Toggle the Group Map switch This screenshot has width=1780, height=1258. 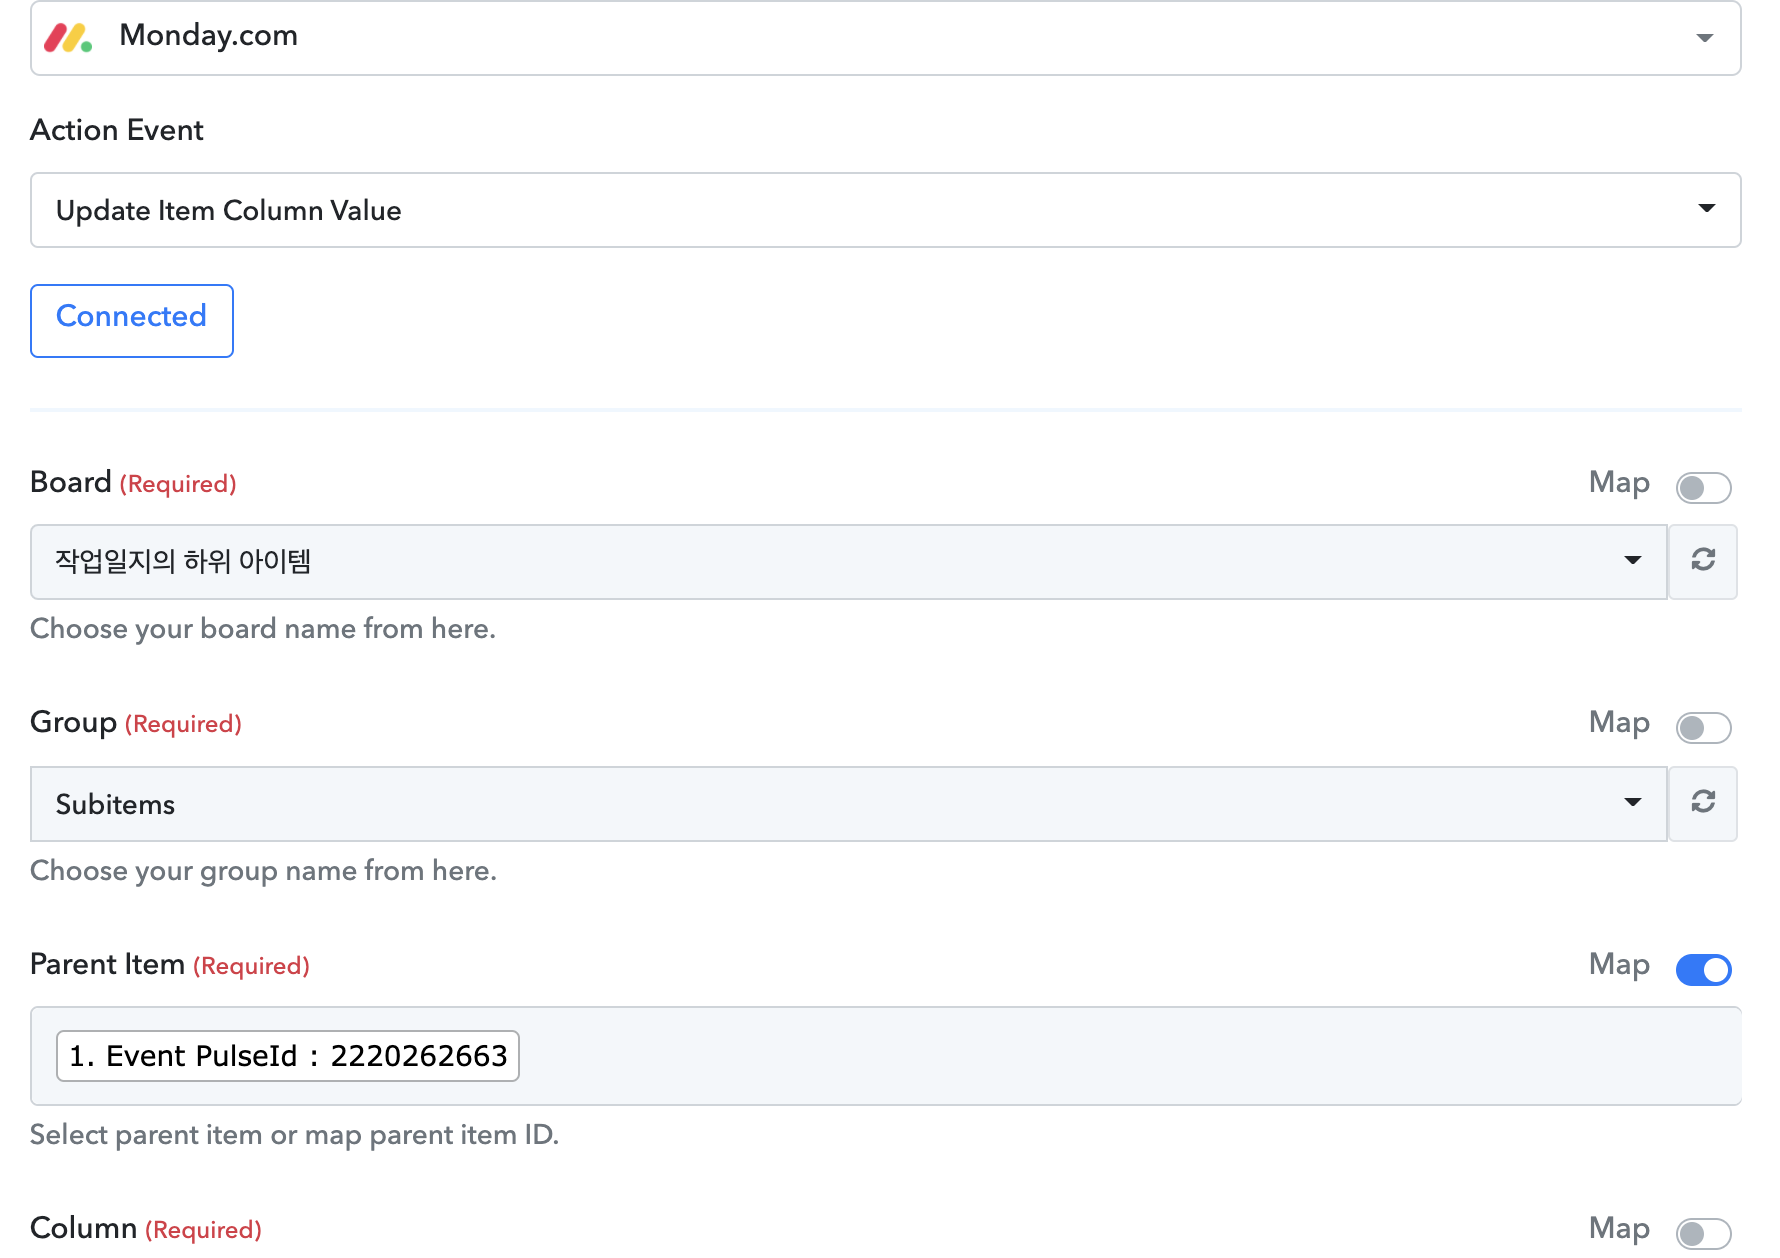click(1703, 727)
